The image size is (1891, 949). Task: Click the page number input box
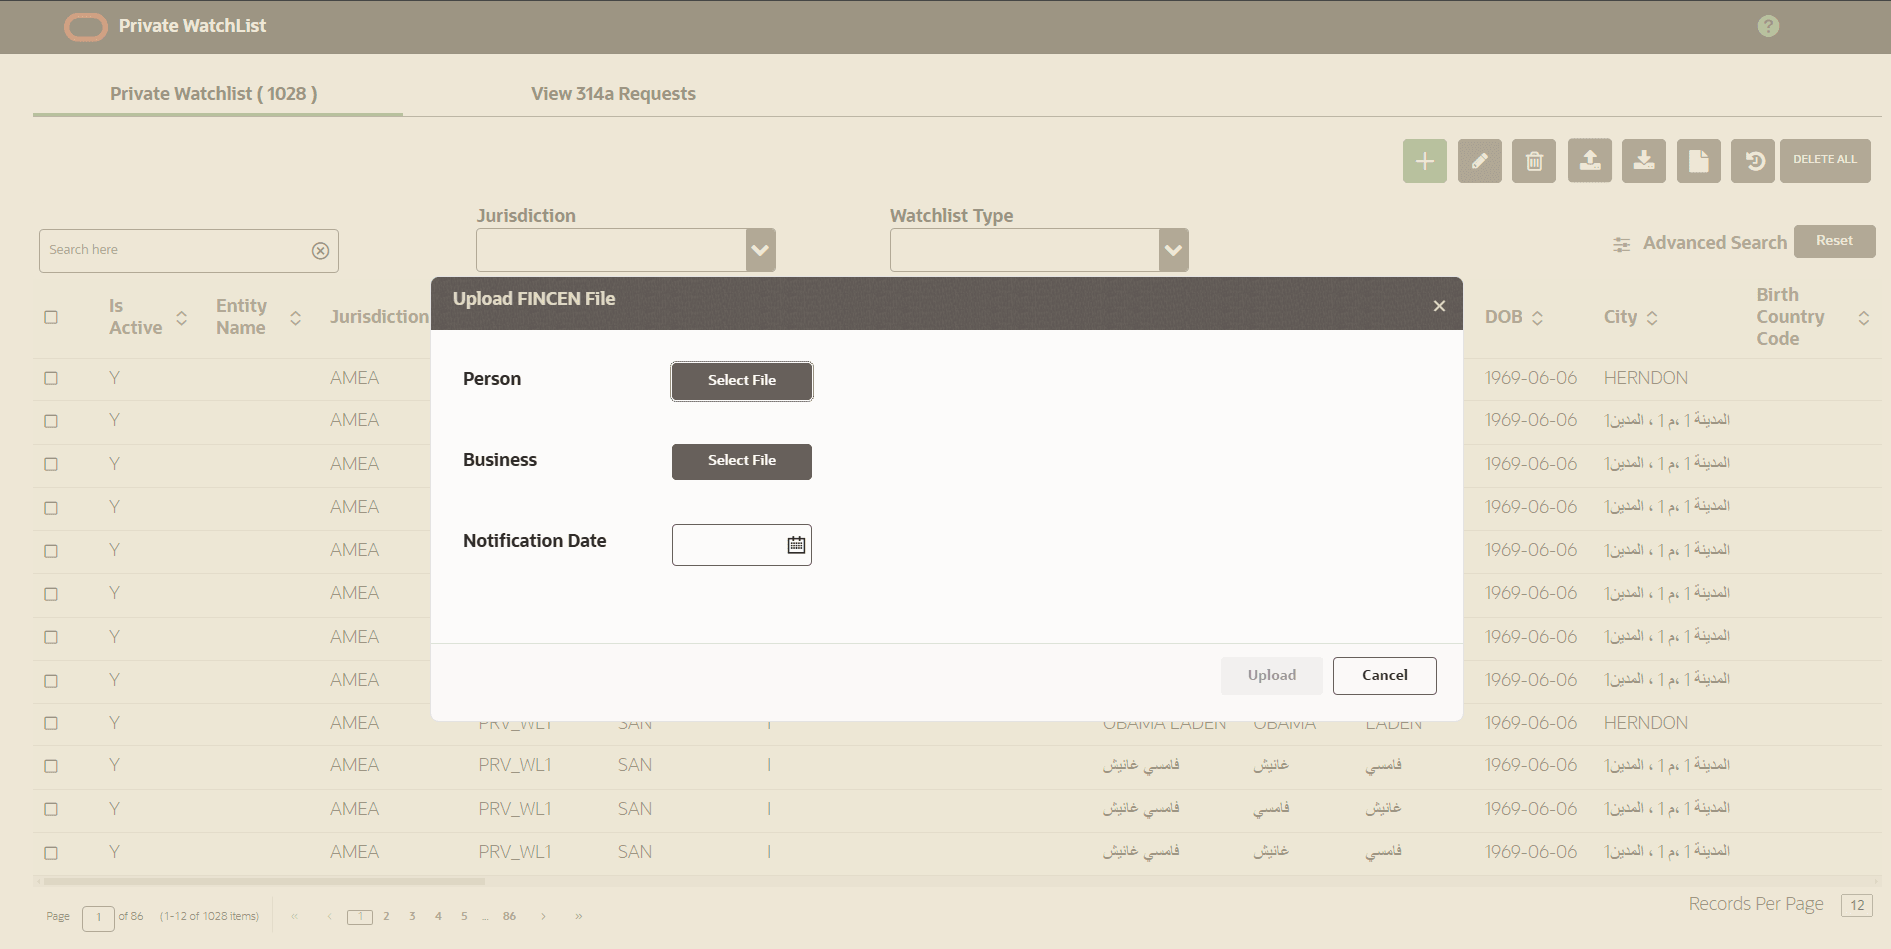(99, 918)
